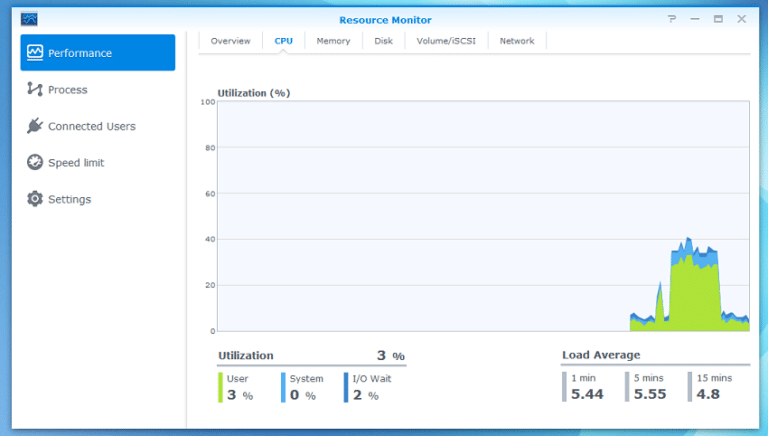Click the dark blue I/O Wait color bar

point(346,388)
